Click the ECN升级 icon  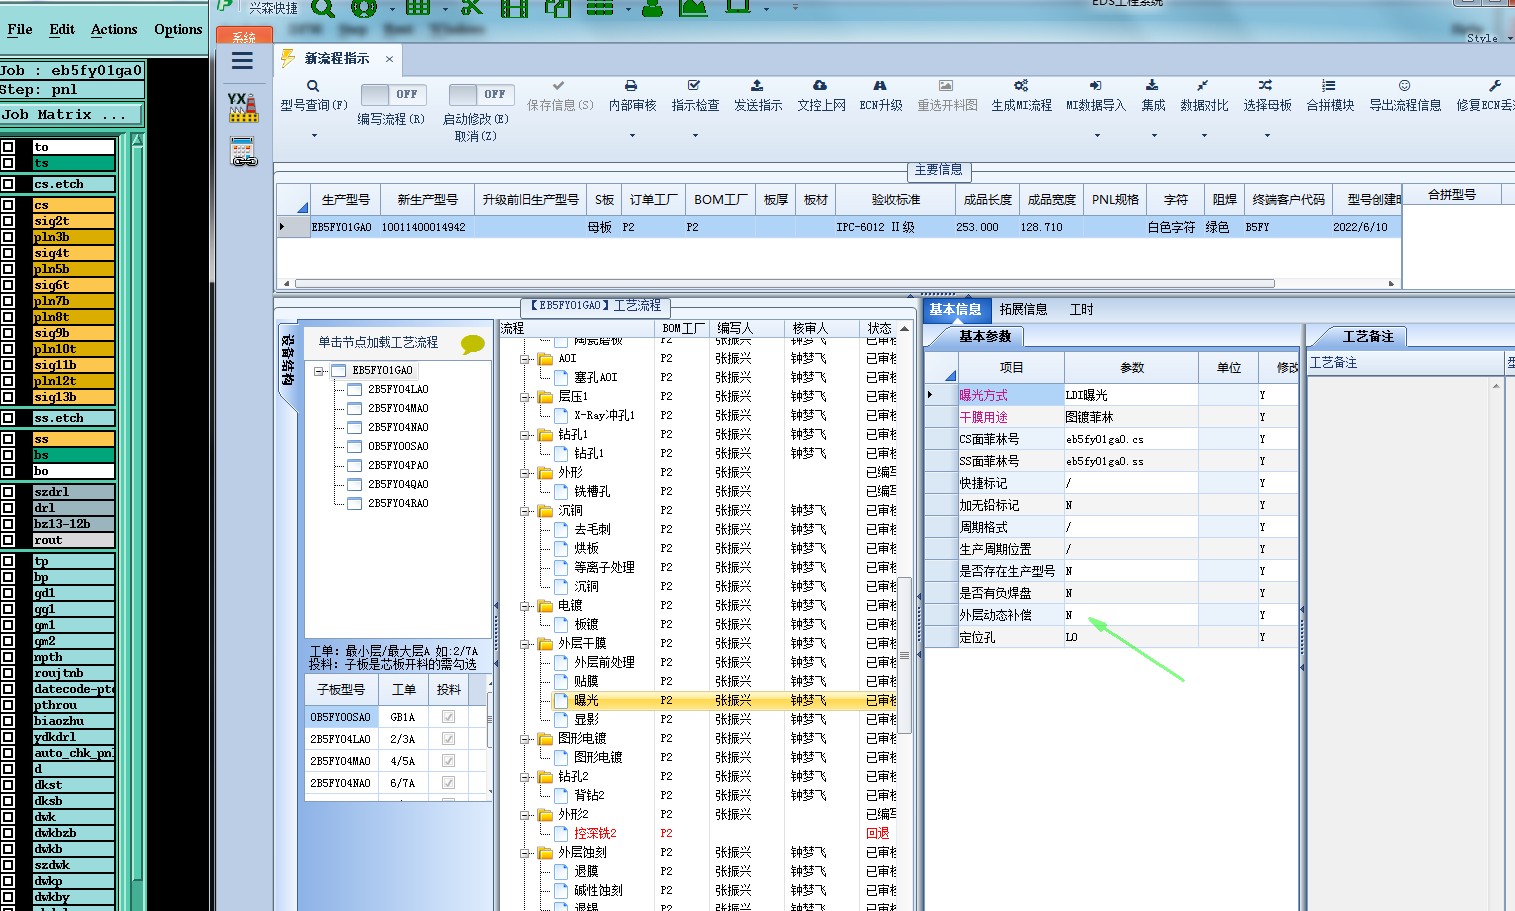tap(880, 86)
